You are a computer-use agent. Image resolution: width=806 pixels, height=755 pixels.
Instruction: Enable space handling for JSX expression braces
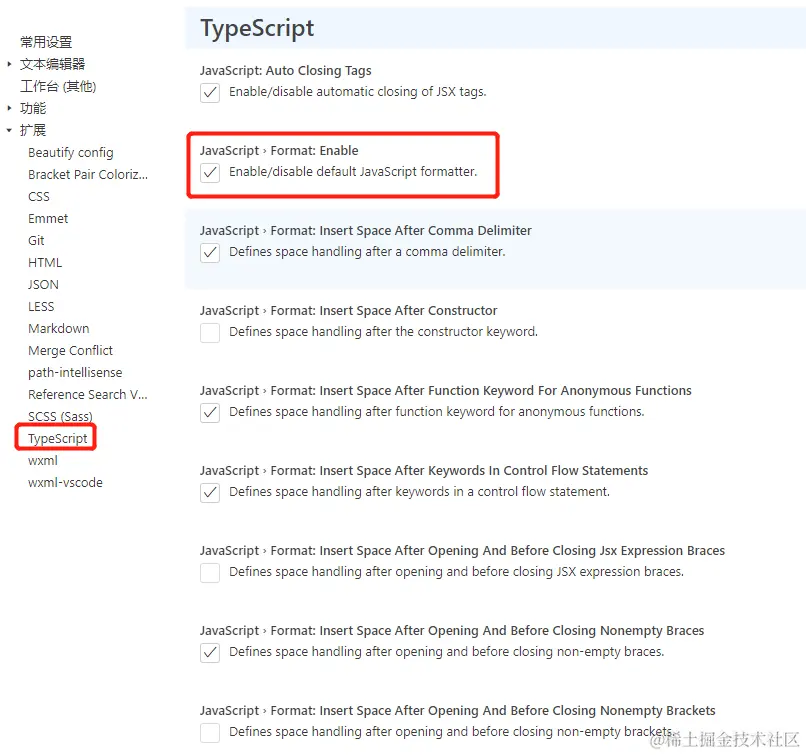pos(210,573)
